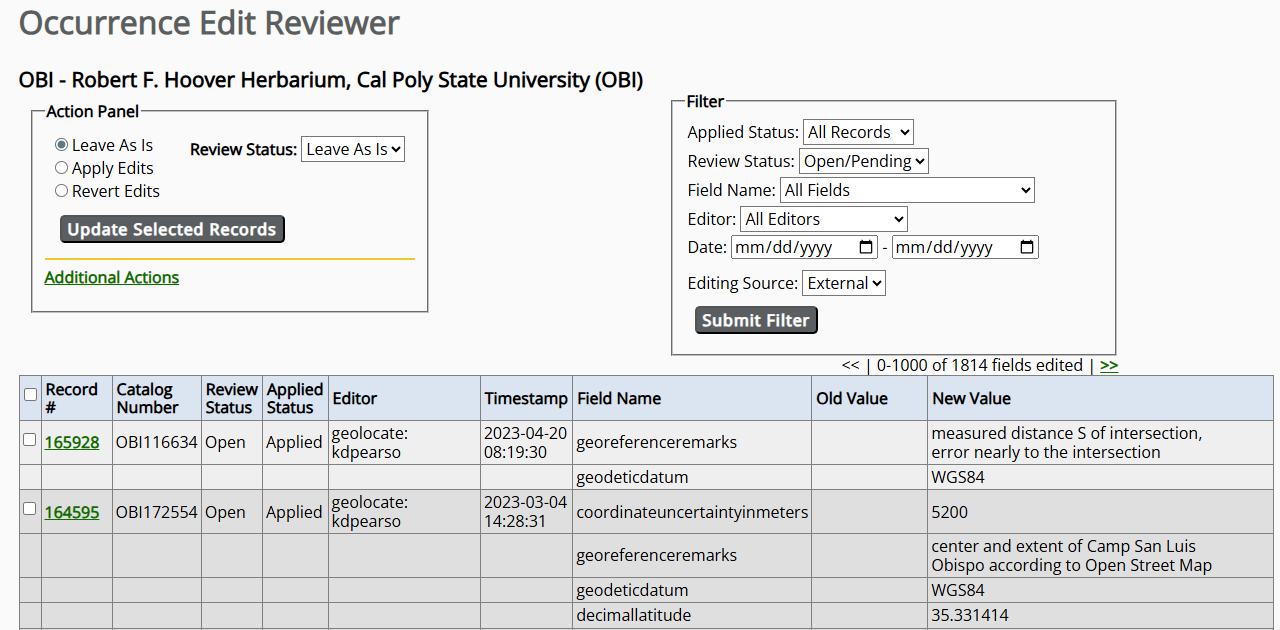The image size is (1280, 630).
Task: Choose the Apply Edits radio option
Action: [x=62, y=169]
